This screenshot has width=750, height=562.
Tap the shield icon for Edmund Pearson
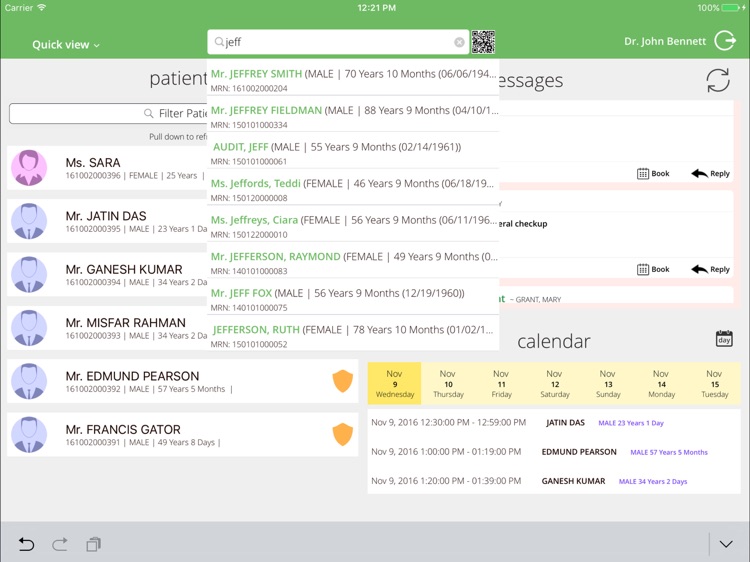click(x=342, y=381)
